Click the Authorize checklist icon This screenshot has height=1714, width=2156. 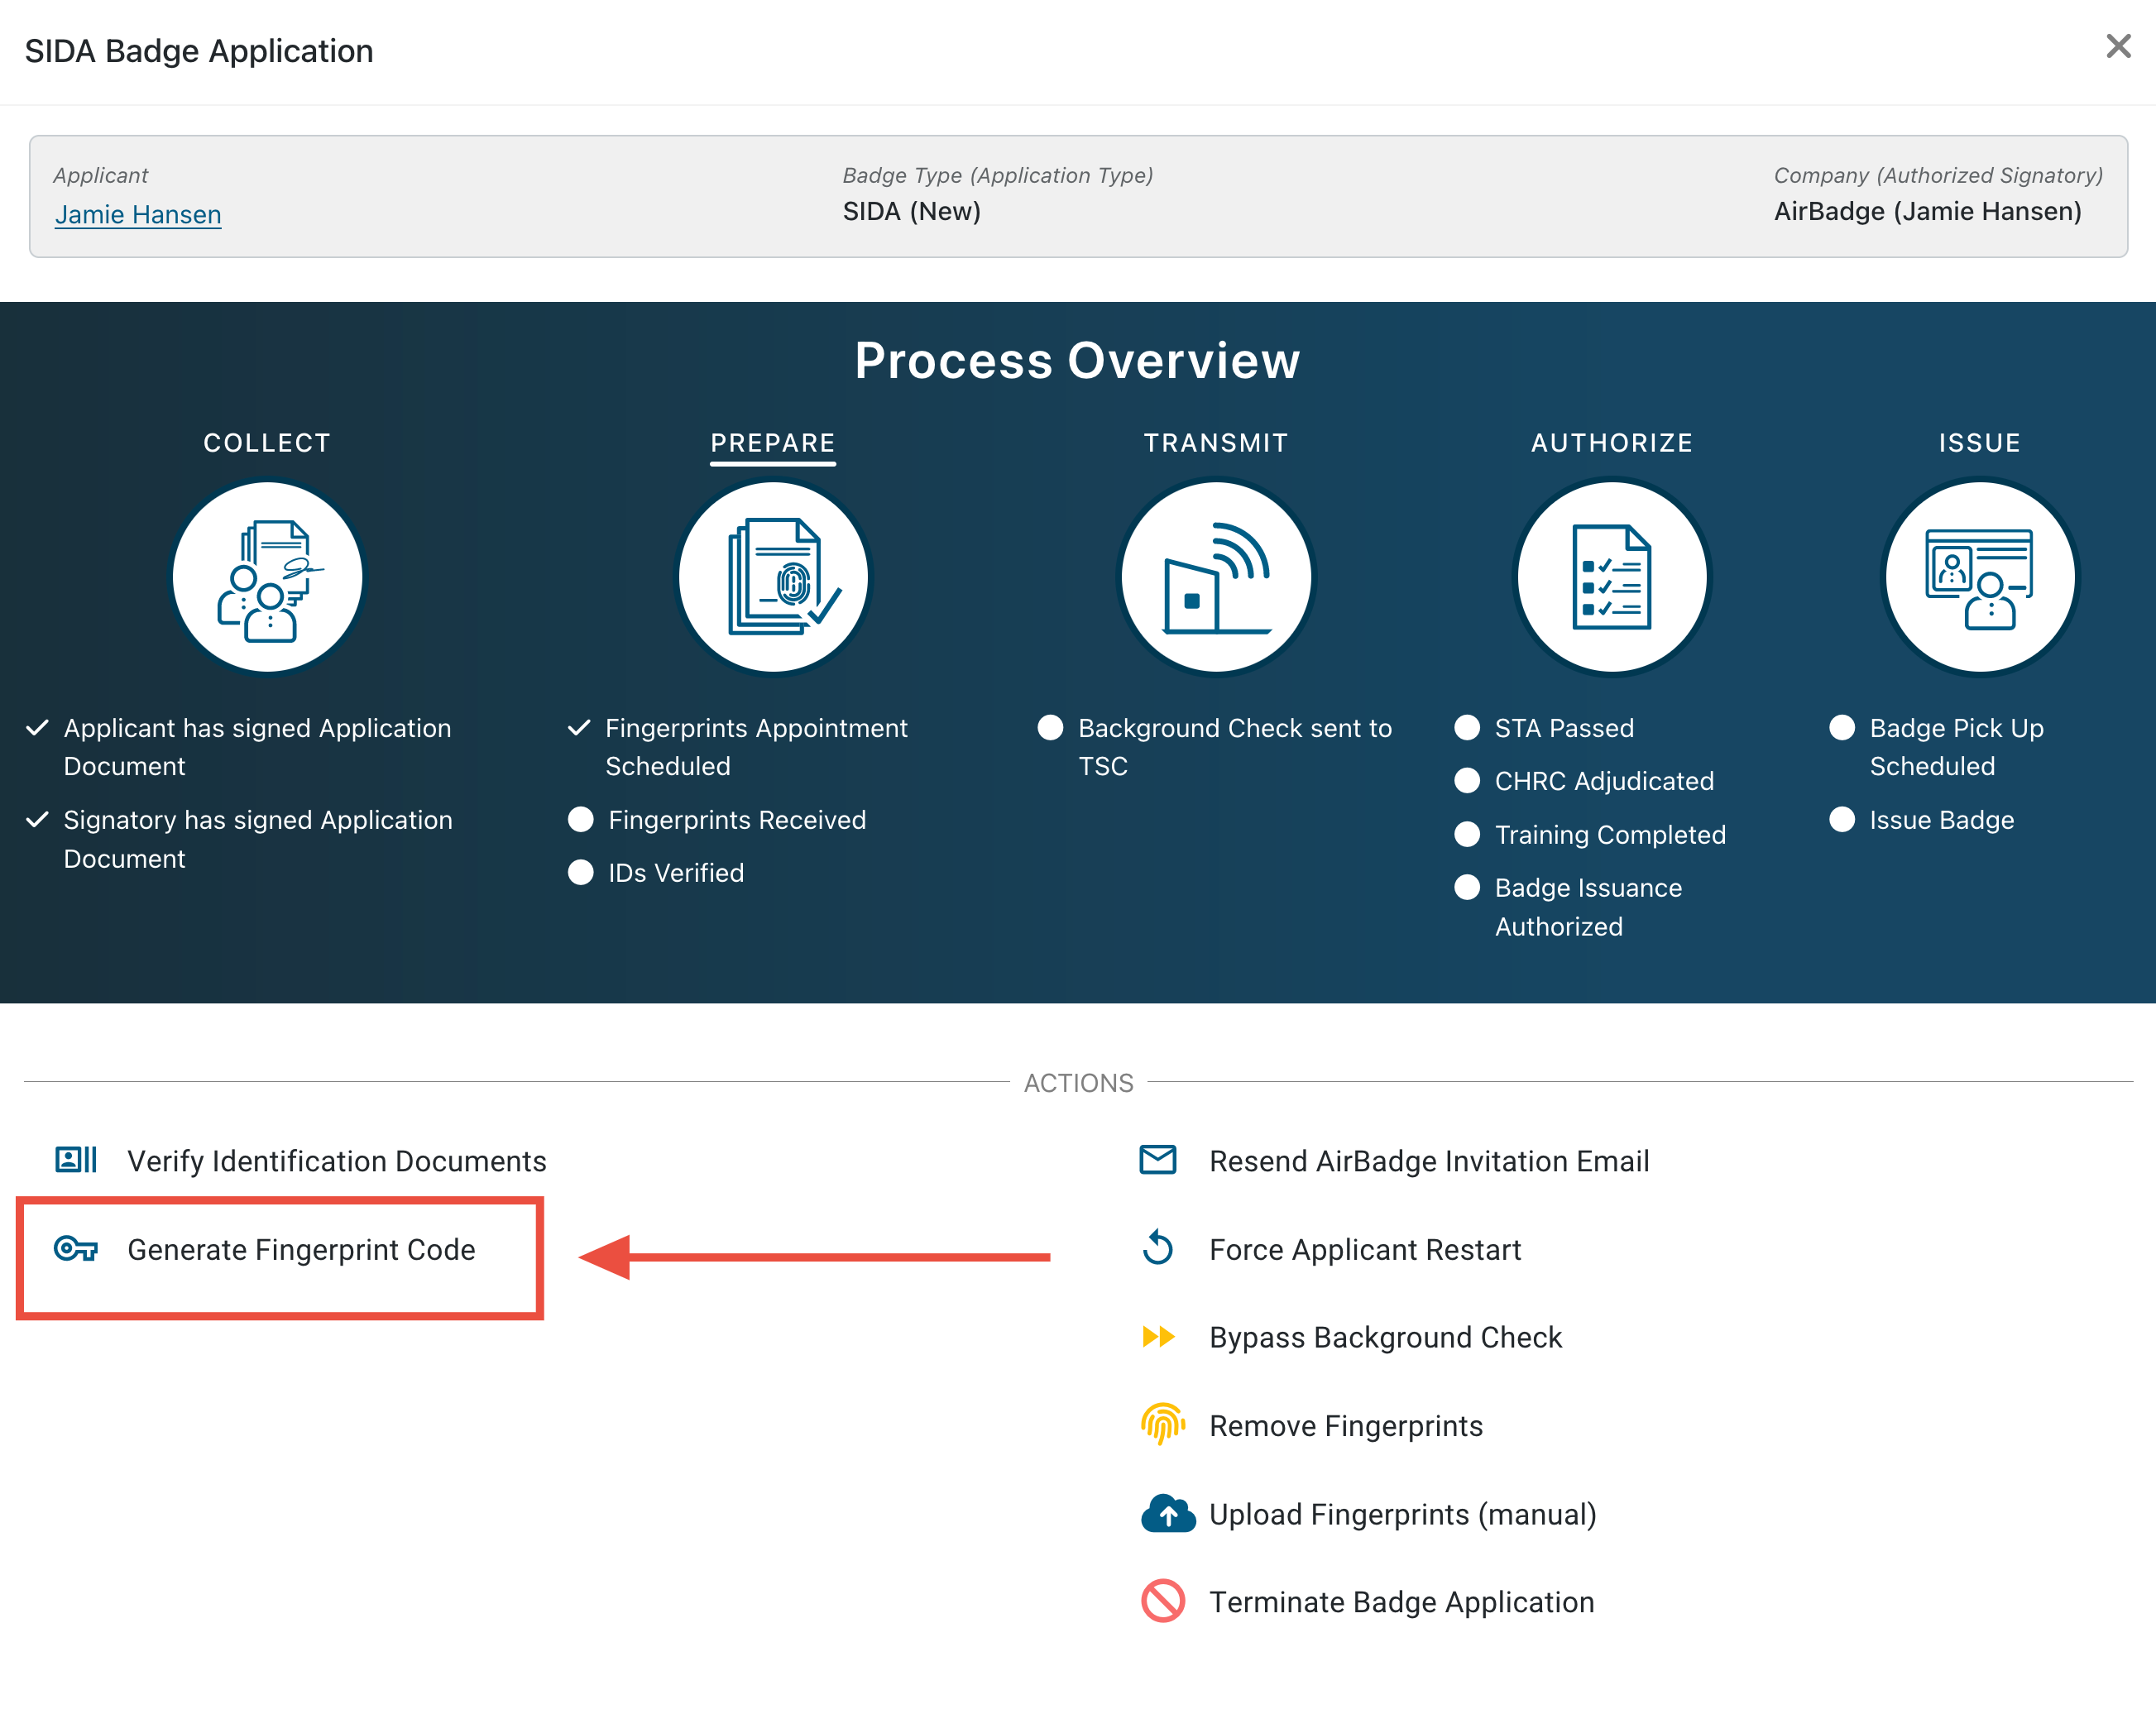coord(1611,578)
